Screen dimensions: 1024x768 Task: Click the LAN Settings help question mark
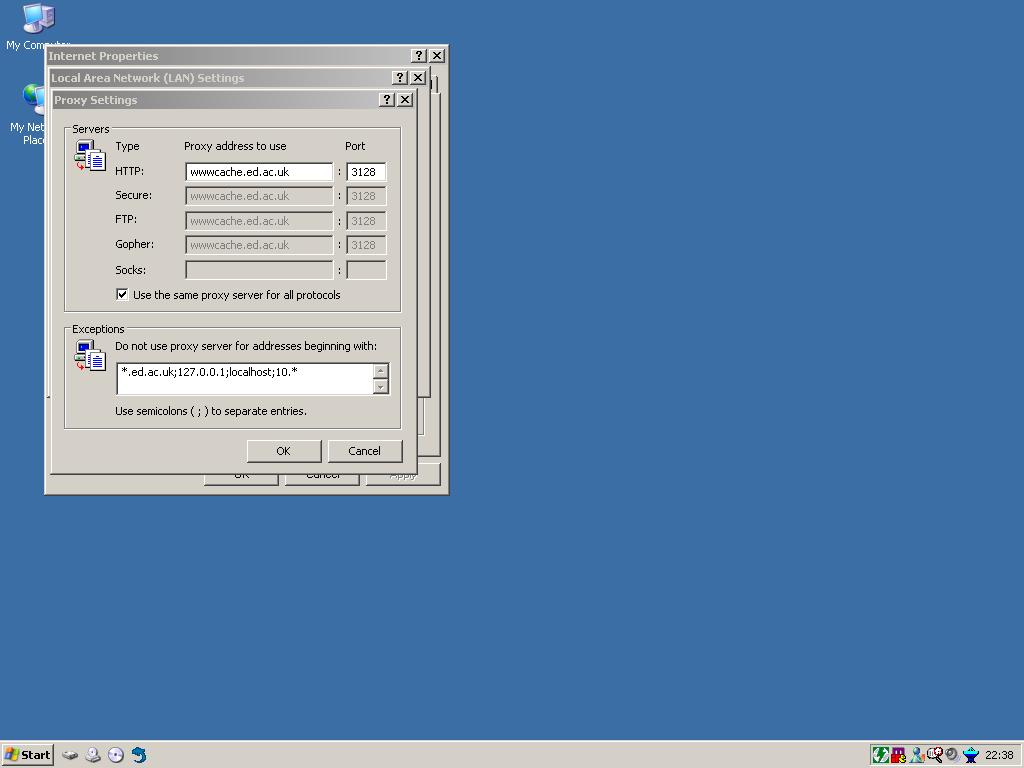(x=400, y=78)
